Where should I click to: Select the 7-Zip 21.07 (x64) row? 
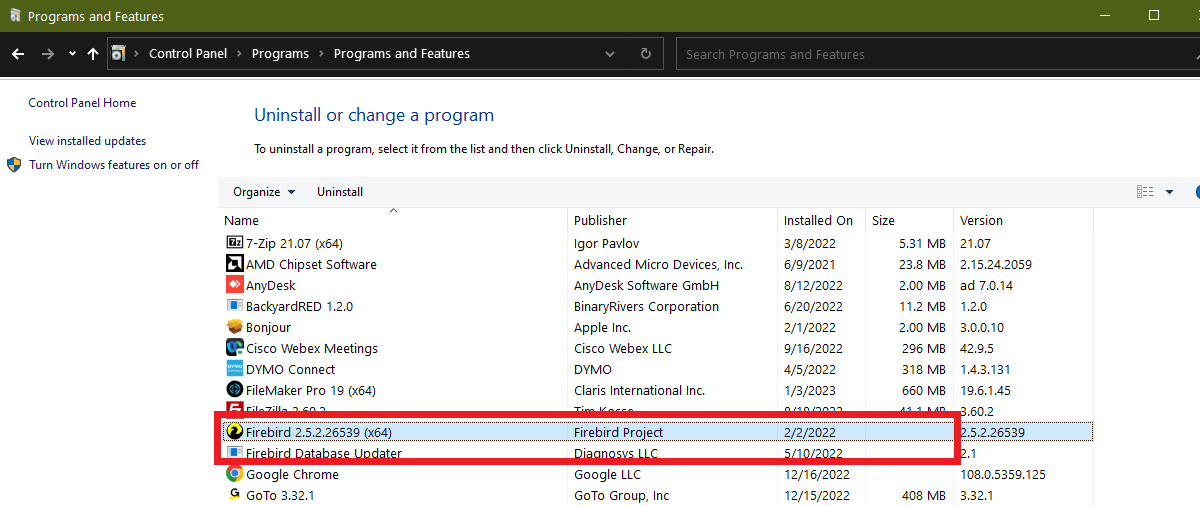click(656, 243)
